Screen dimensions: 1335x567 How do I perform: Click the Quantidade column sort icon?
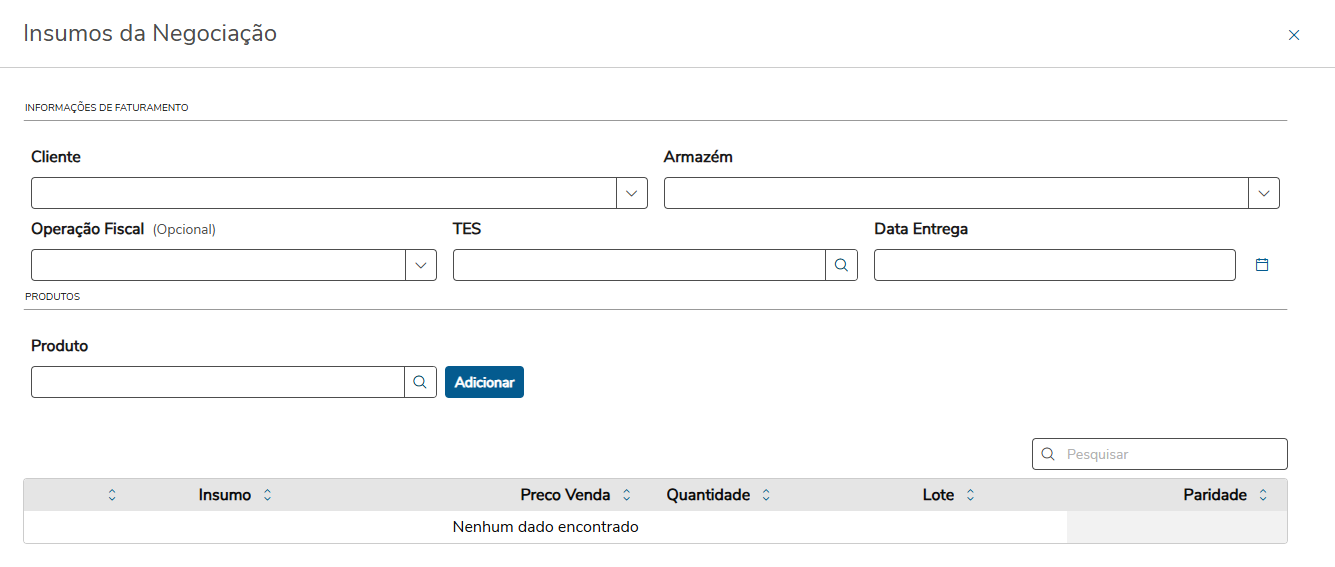point(766,495)
